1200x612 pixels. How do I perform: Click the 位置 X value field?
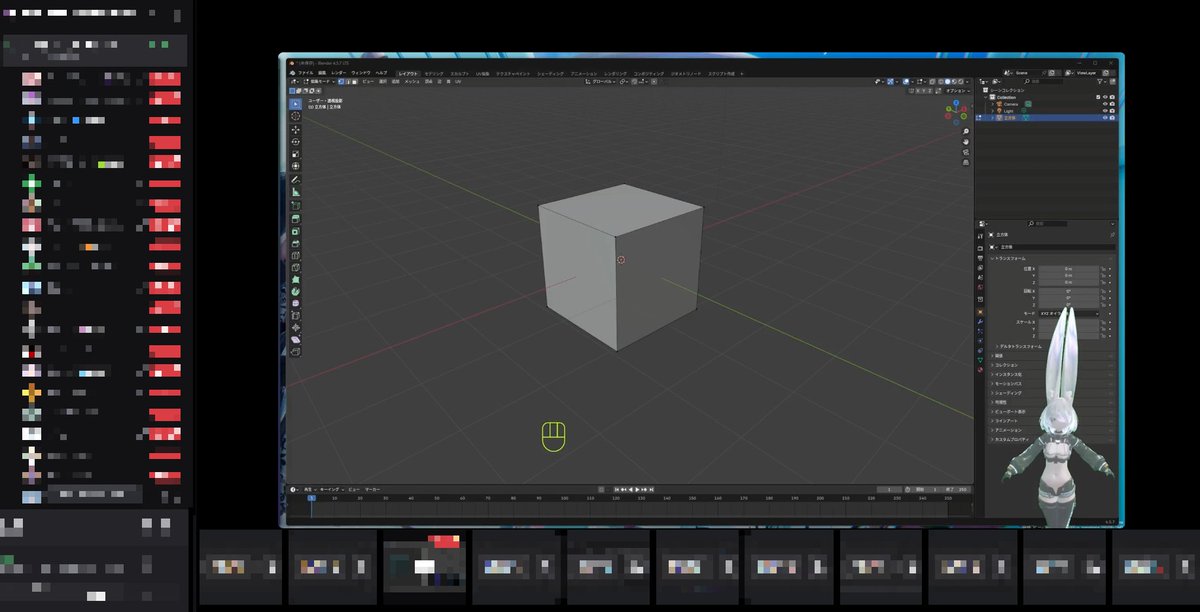pyautogui.click(x=1068, y=269)
